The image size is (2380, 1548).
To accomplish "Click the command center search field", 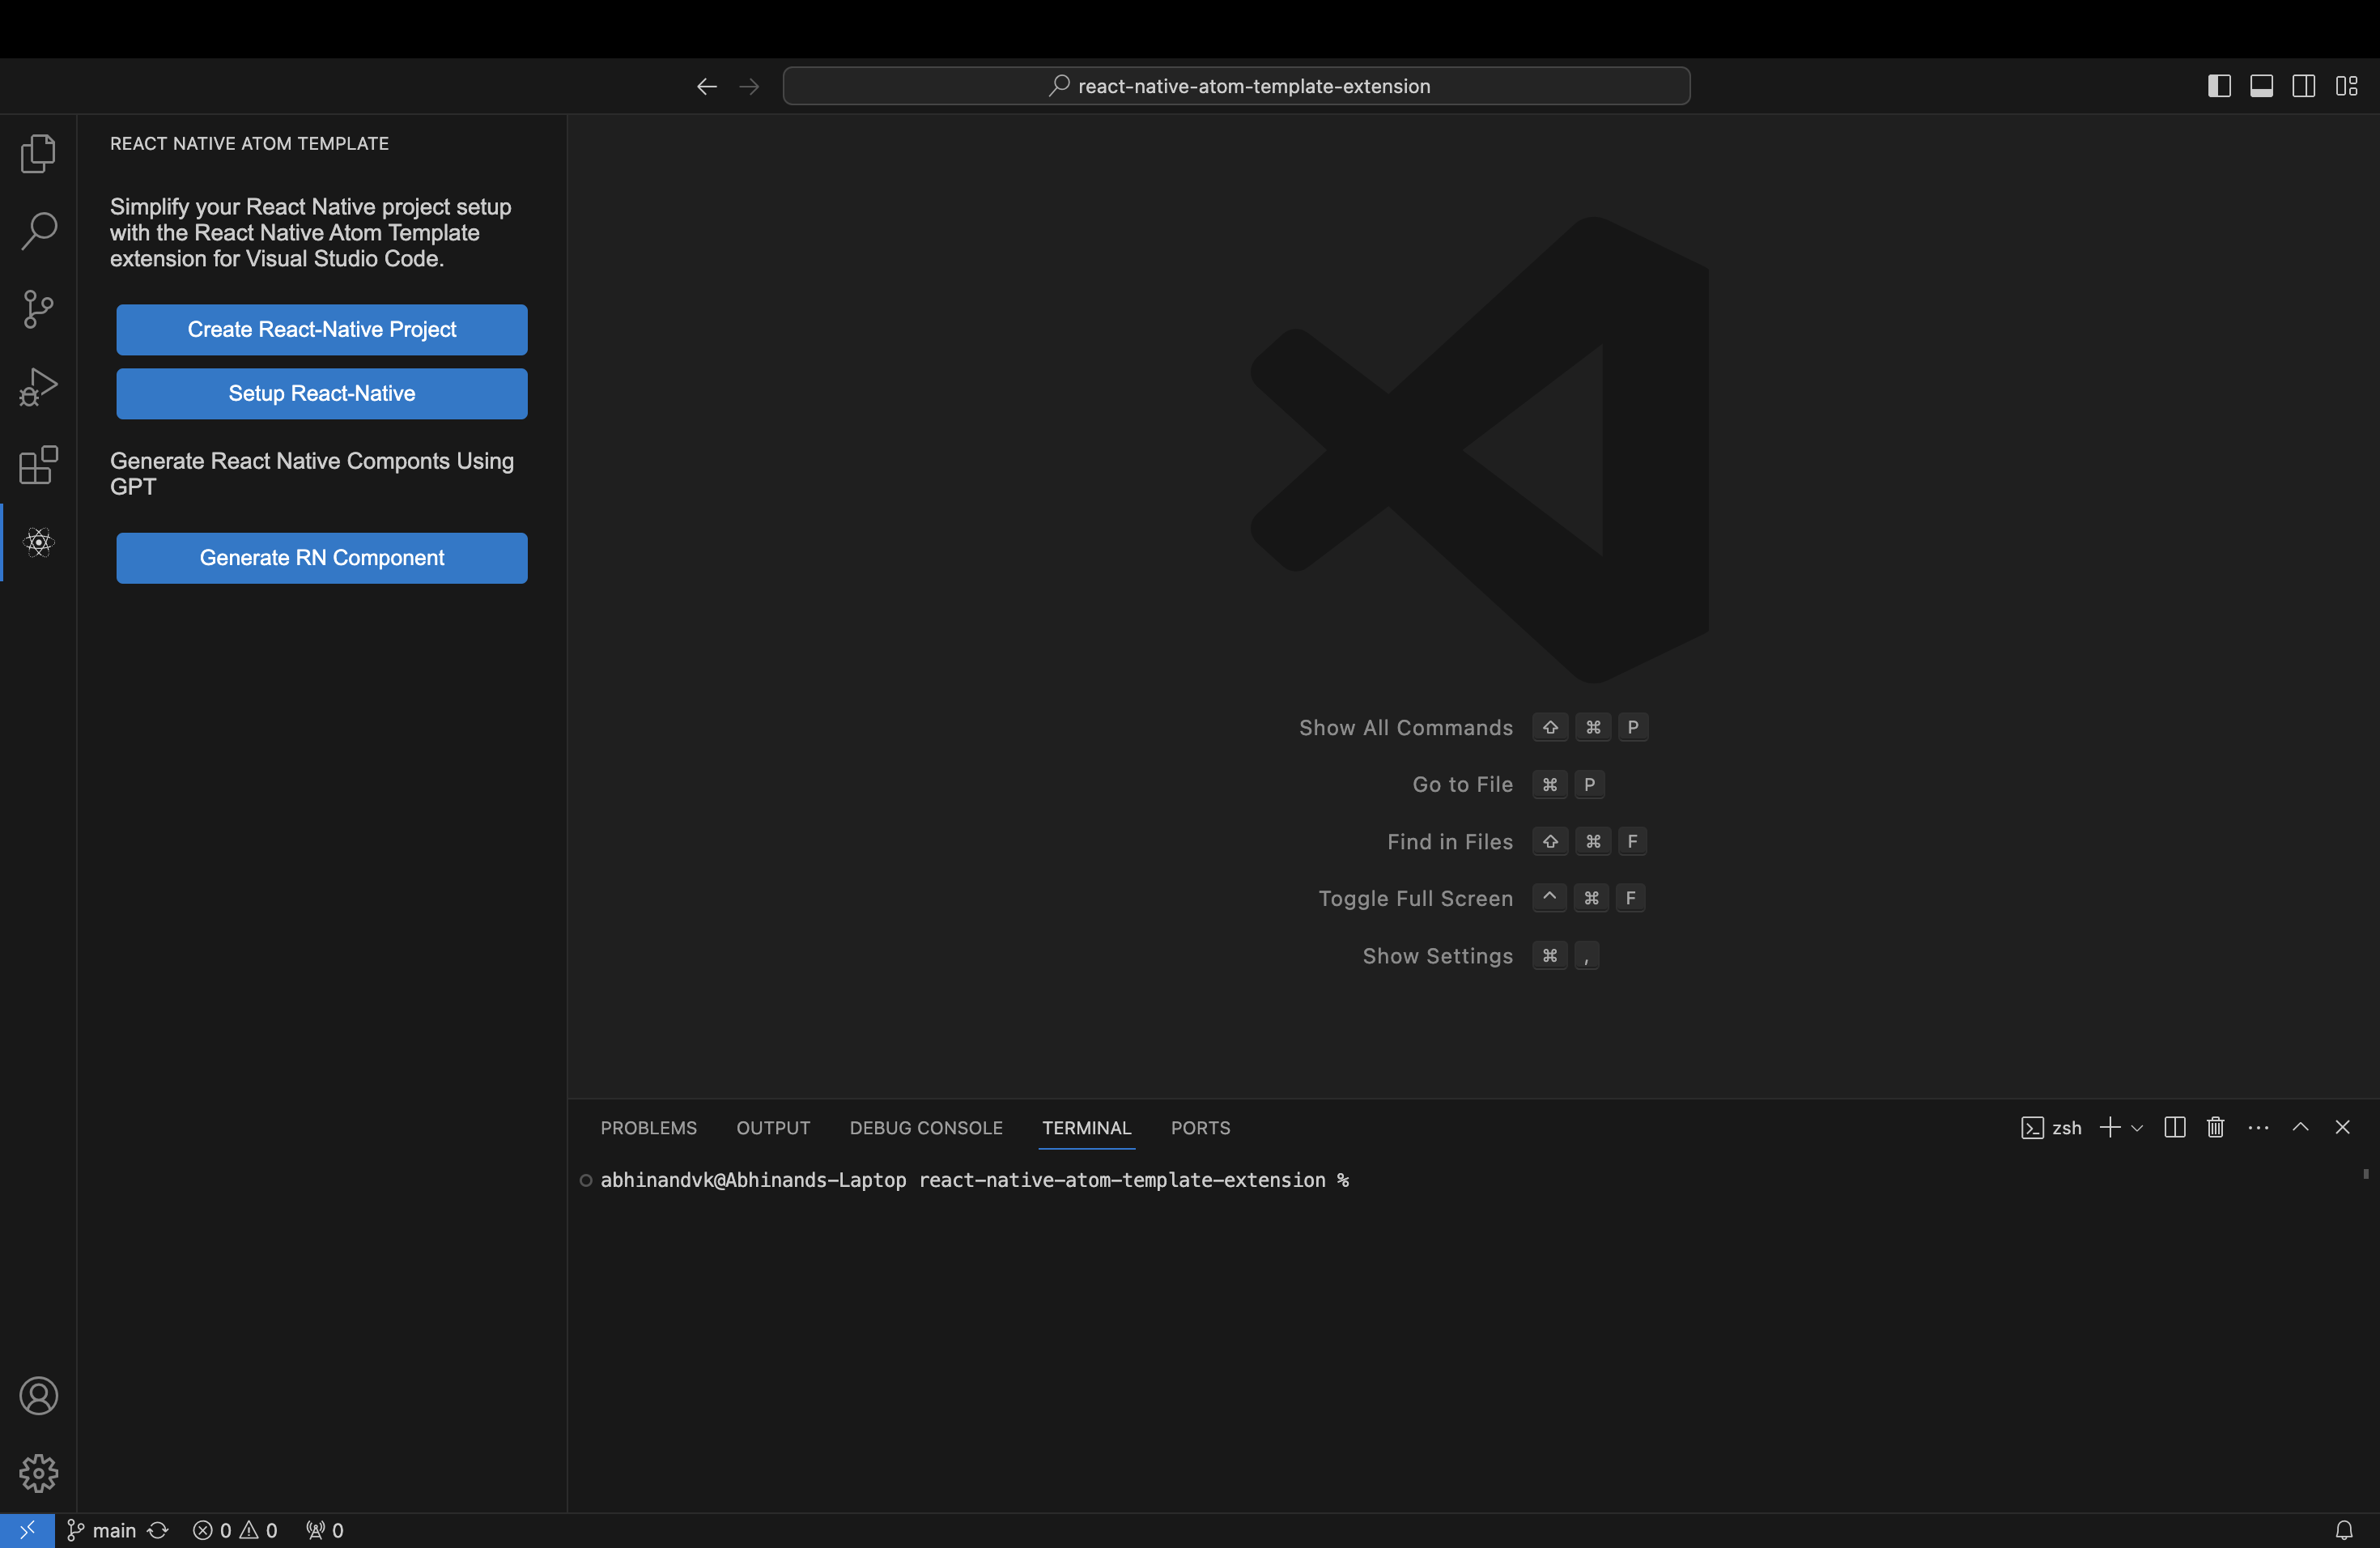I will (1236, 86).
